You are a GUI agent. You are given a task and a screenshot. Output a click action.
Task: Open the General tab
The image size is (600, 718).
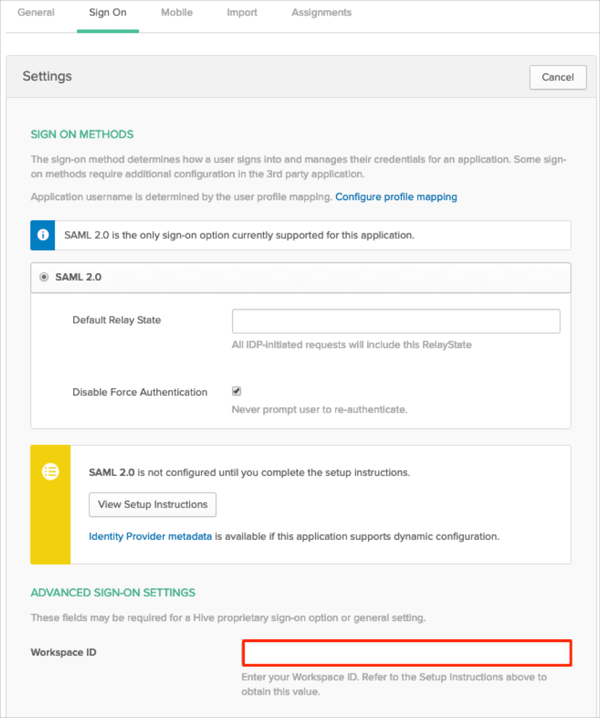pos(36,13)
